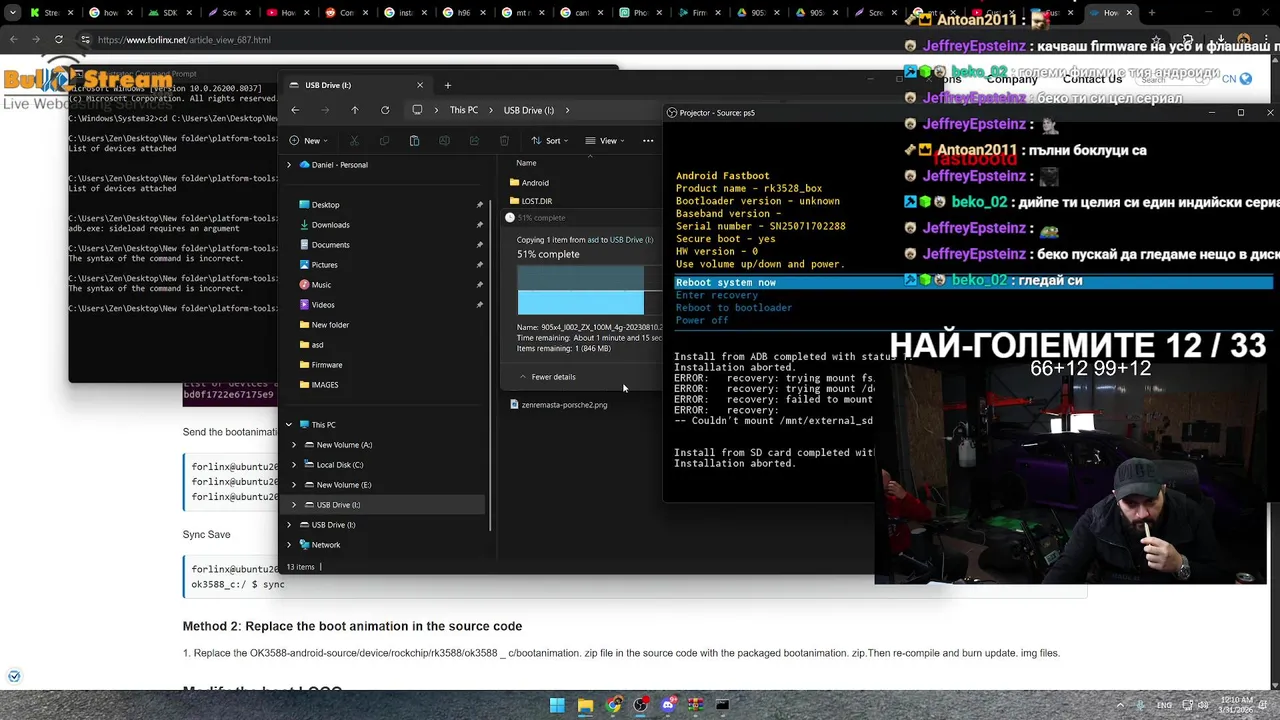The height and width of the screenshot is (720, 1280).
Task: Select Reboot to bootloader in projector window
Action: click(x=734, y=308)
